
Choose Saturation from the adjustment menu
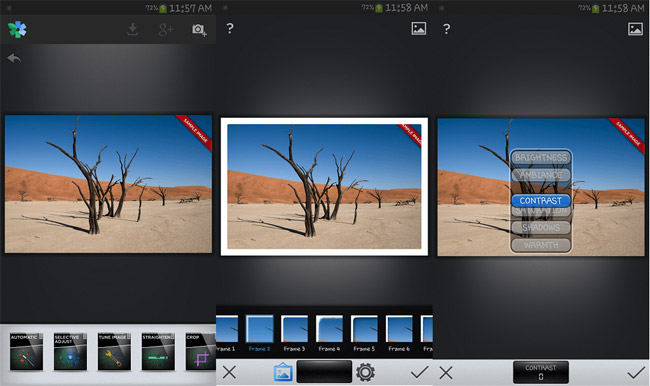click(x=541, y=211)
